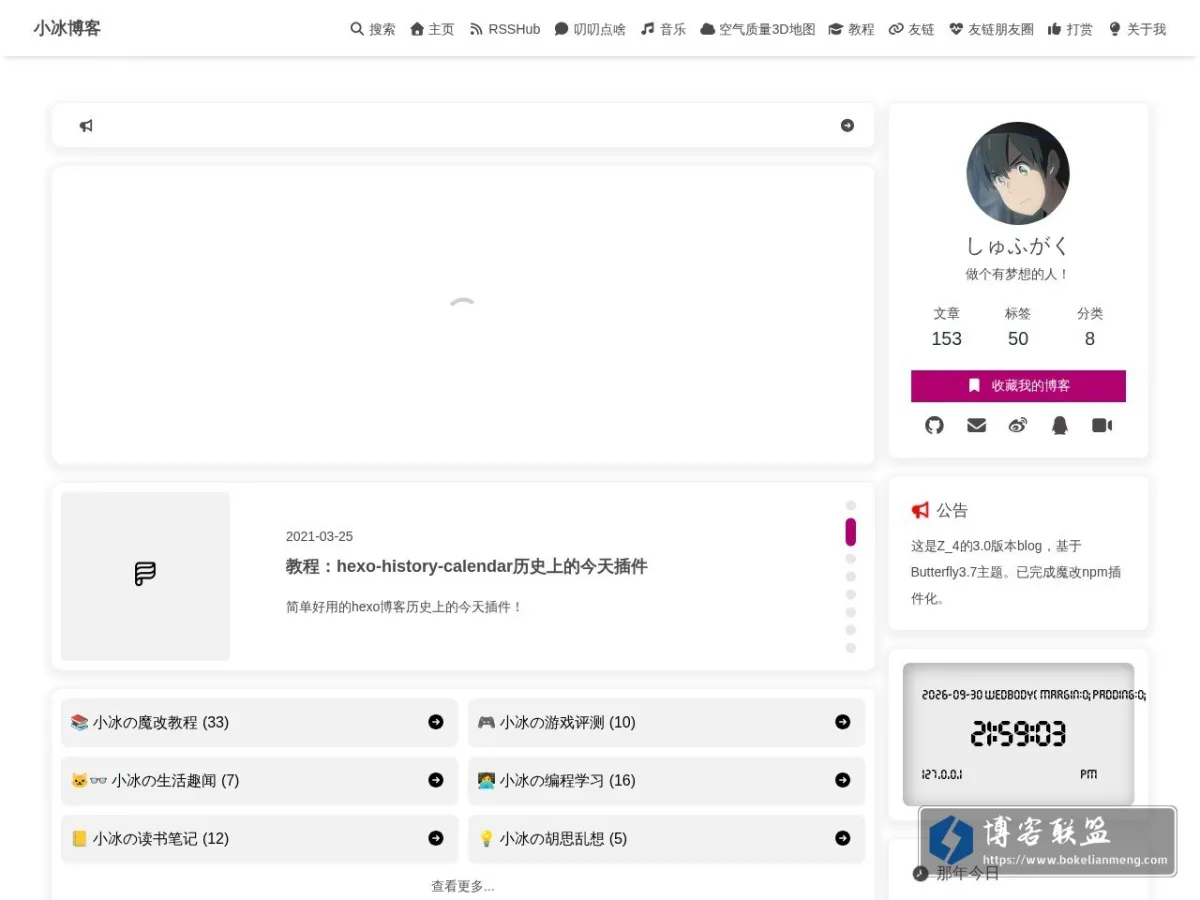Click the profile avatar image
The width and height of the screenshot is (1200, 900).
pos(1018,174)
